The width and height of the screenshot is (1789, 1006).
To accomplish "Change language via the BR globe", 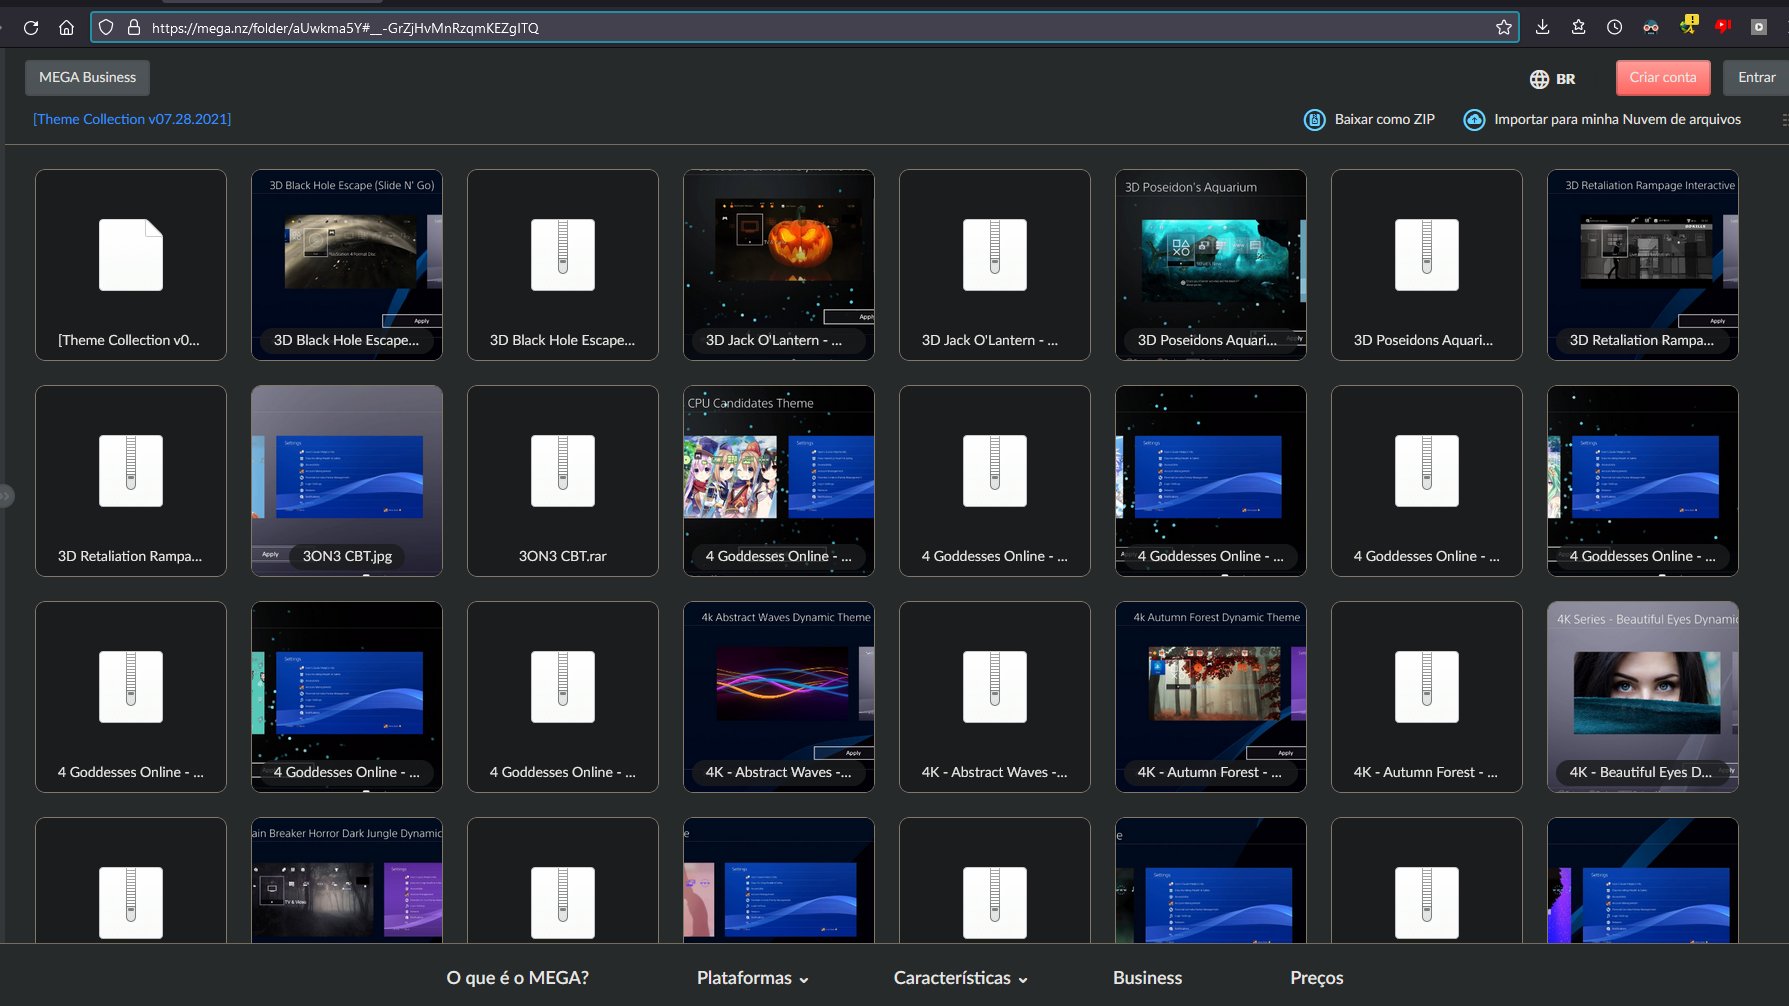I will 1553,79.
